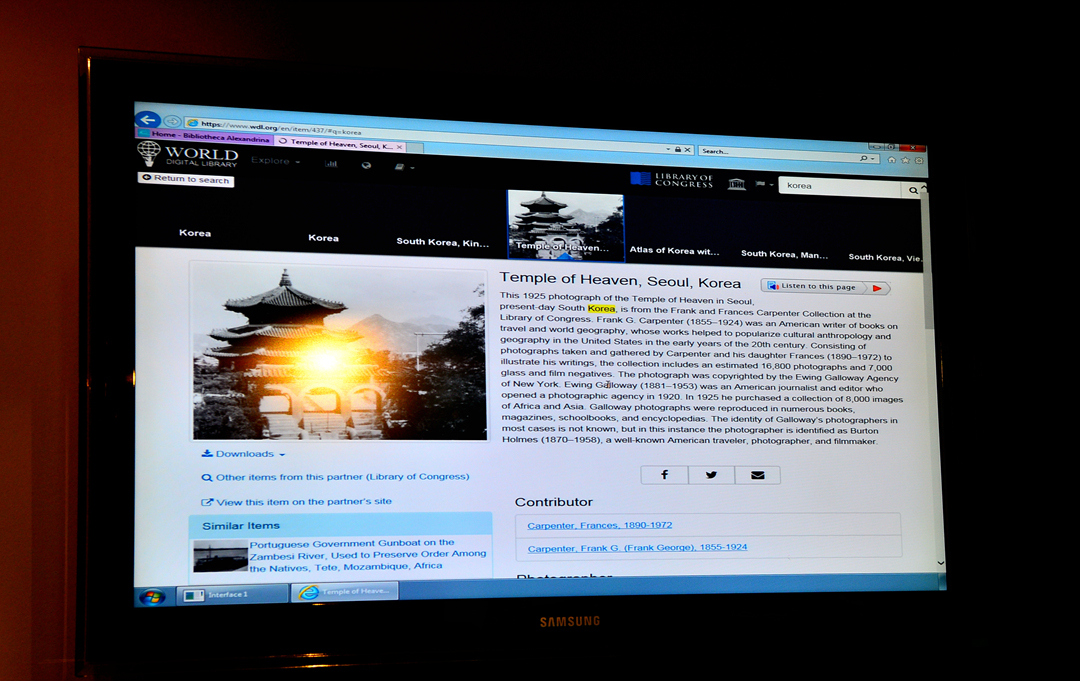Select the South Korea, Vie... carousel item
The width and height of the screenshot is (1080, 681).
click(x=885, y=258)
